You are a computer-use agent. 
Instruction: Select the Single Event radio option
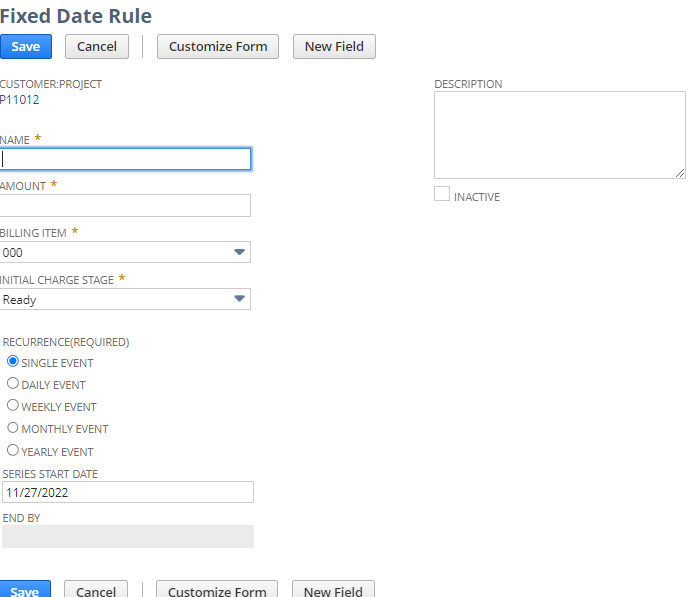[x=13, y=362]
